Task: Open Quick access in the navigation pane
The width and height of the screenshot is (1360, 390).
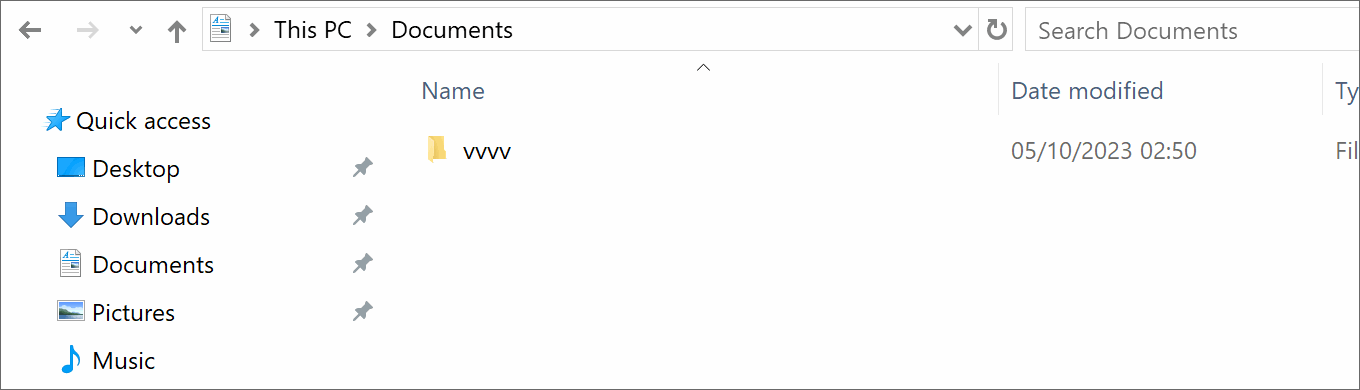Action: 143,121
